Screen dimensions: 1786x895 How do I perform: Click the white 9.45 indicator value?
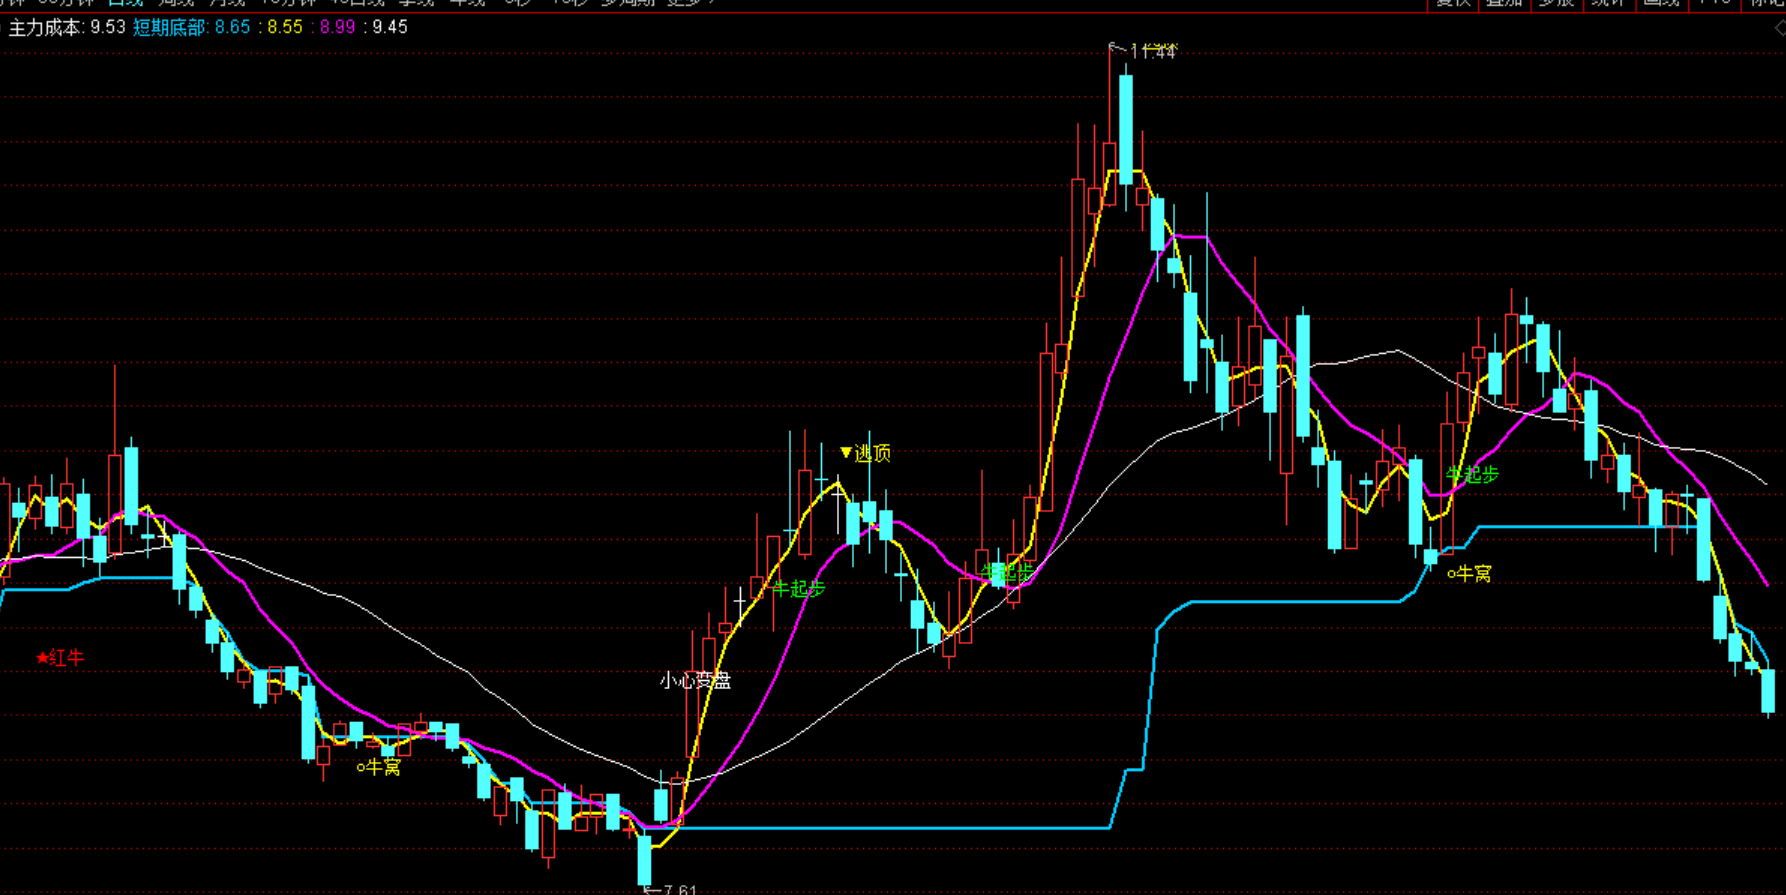(x=390, y=27)
